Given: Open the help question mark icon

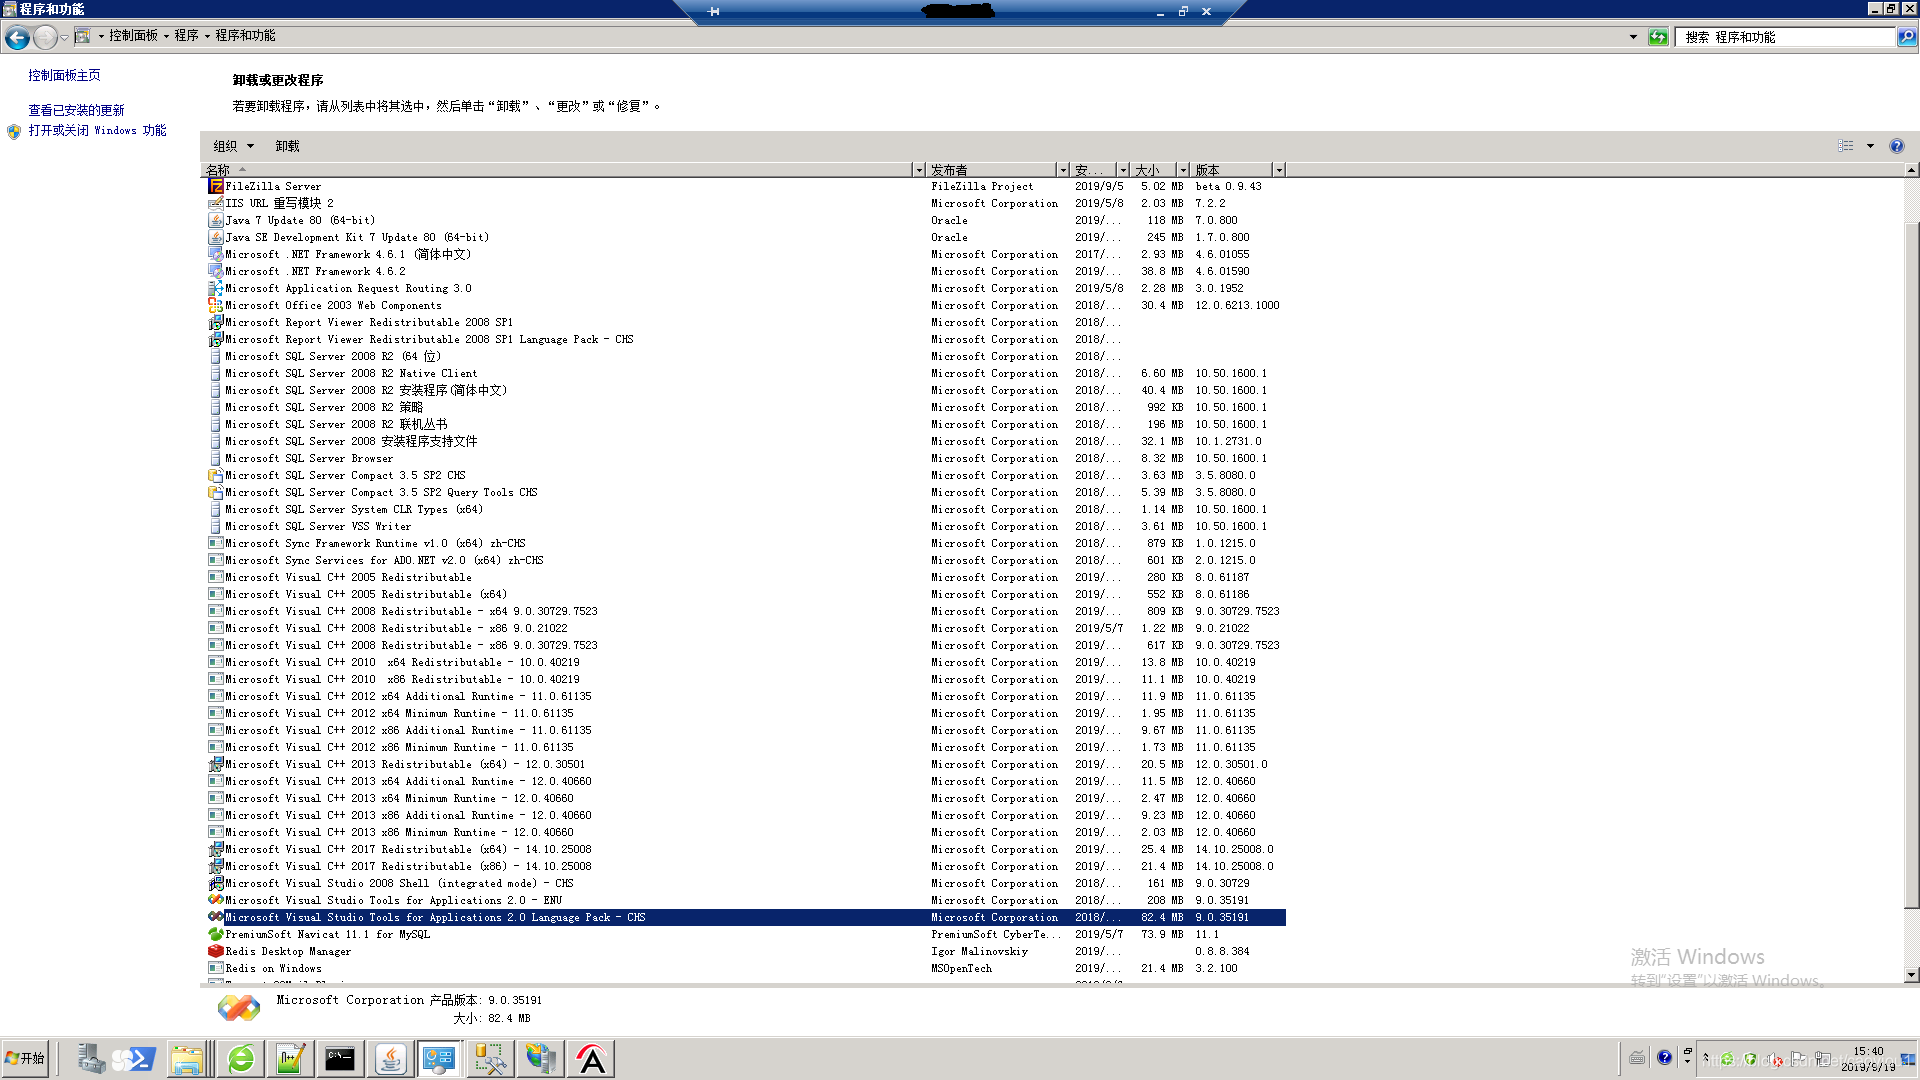Looking at the screenshot, I should point(1896,146).
